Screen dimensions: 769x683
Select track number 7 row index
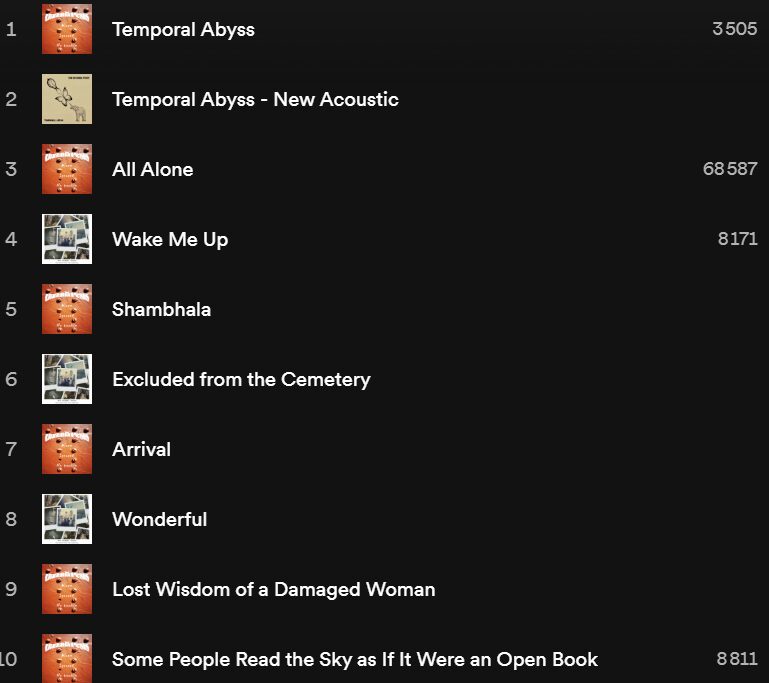coord(11,449)
